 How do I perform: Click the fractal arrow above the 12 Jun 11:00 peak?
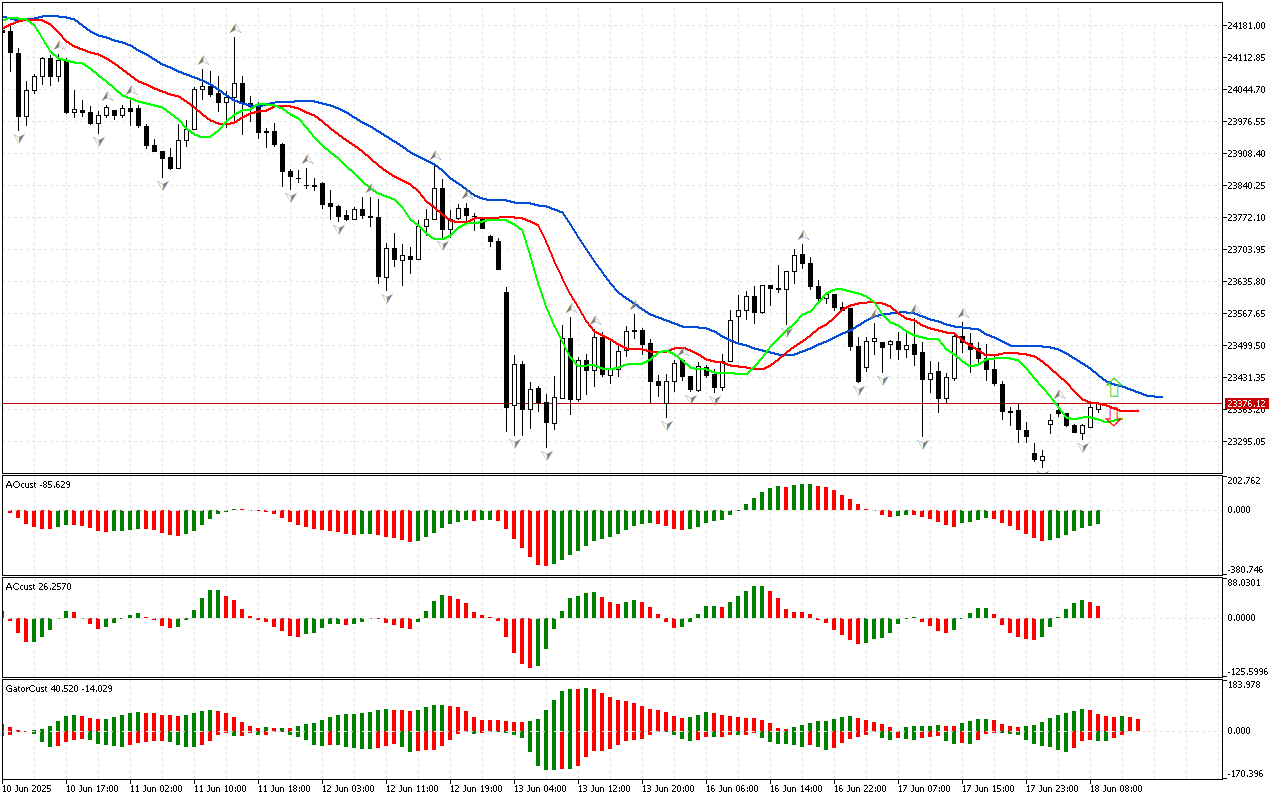tap(435, 156)
